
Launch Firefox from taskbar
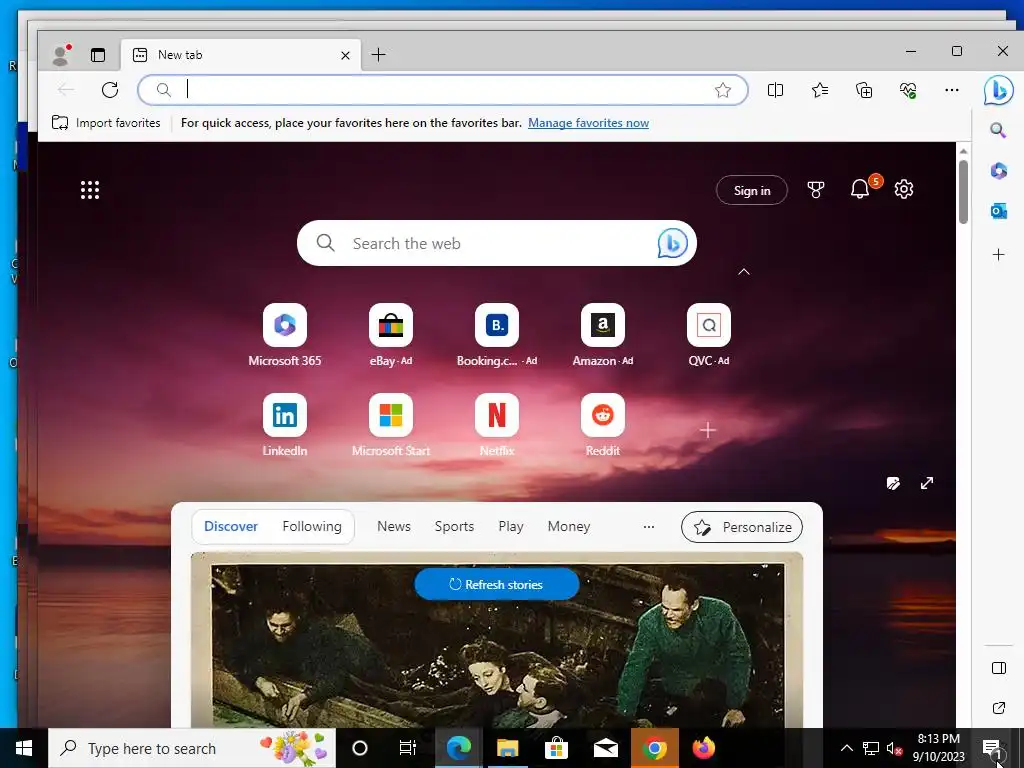pyautogui.click(x=703, y=748)
